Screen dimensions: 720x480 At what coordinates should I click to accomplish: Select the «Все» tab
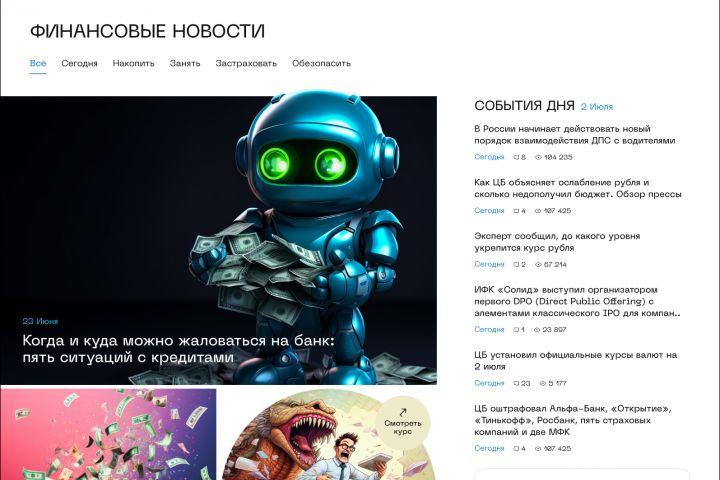click(38, 63)
